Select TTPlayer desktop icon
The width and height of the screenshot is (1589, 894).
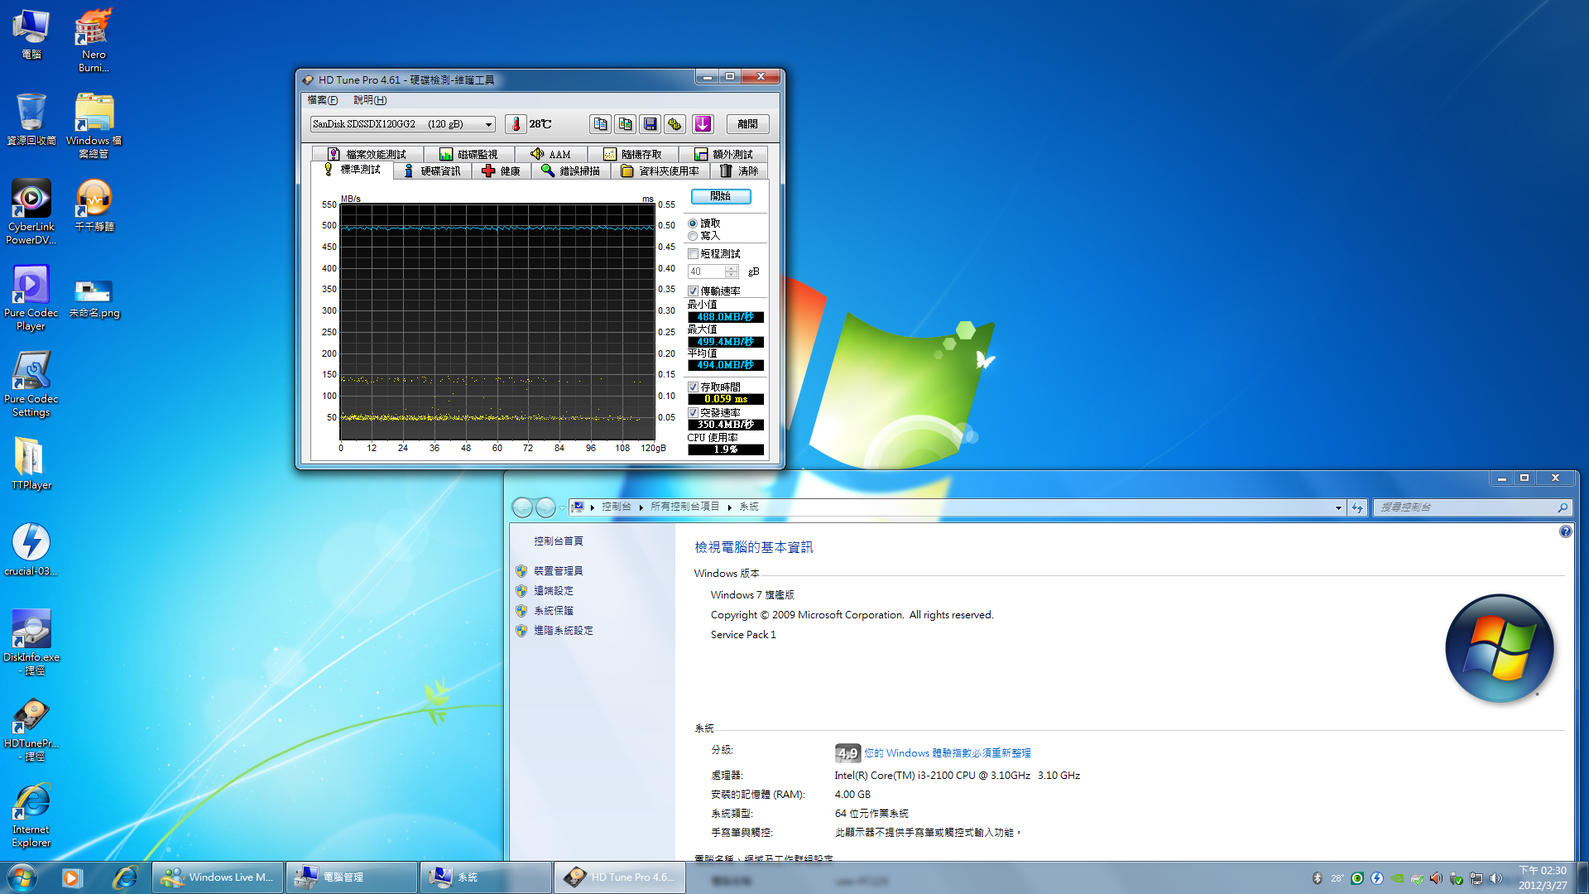pyautogui.click(x=31, y=464)
